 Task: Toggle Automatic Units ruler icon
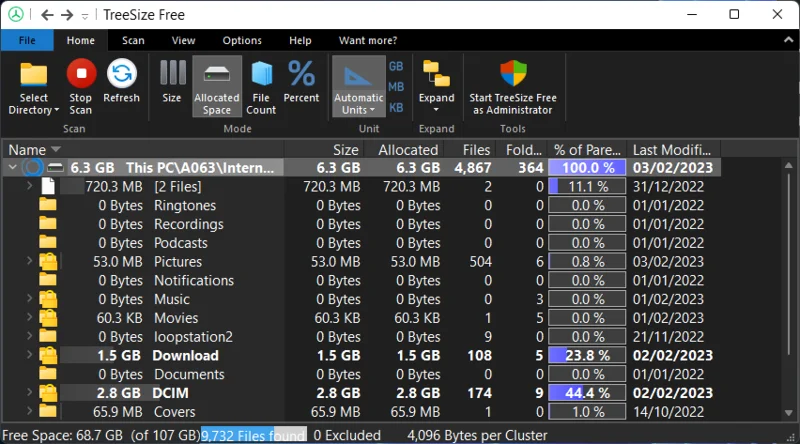[x=358, y=76]
